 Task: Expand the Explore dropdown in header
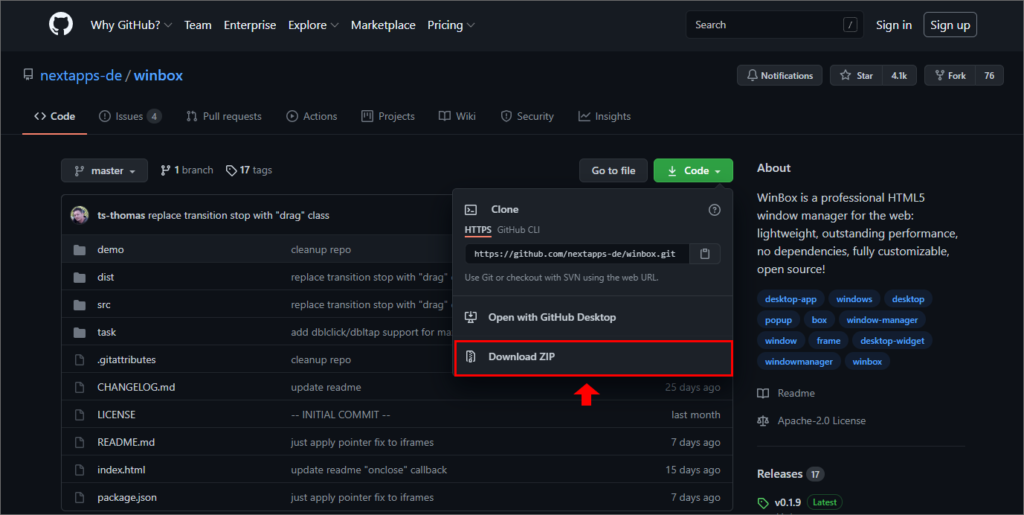[313, 25]
